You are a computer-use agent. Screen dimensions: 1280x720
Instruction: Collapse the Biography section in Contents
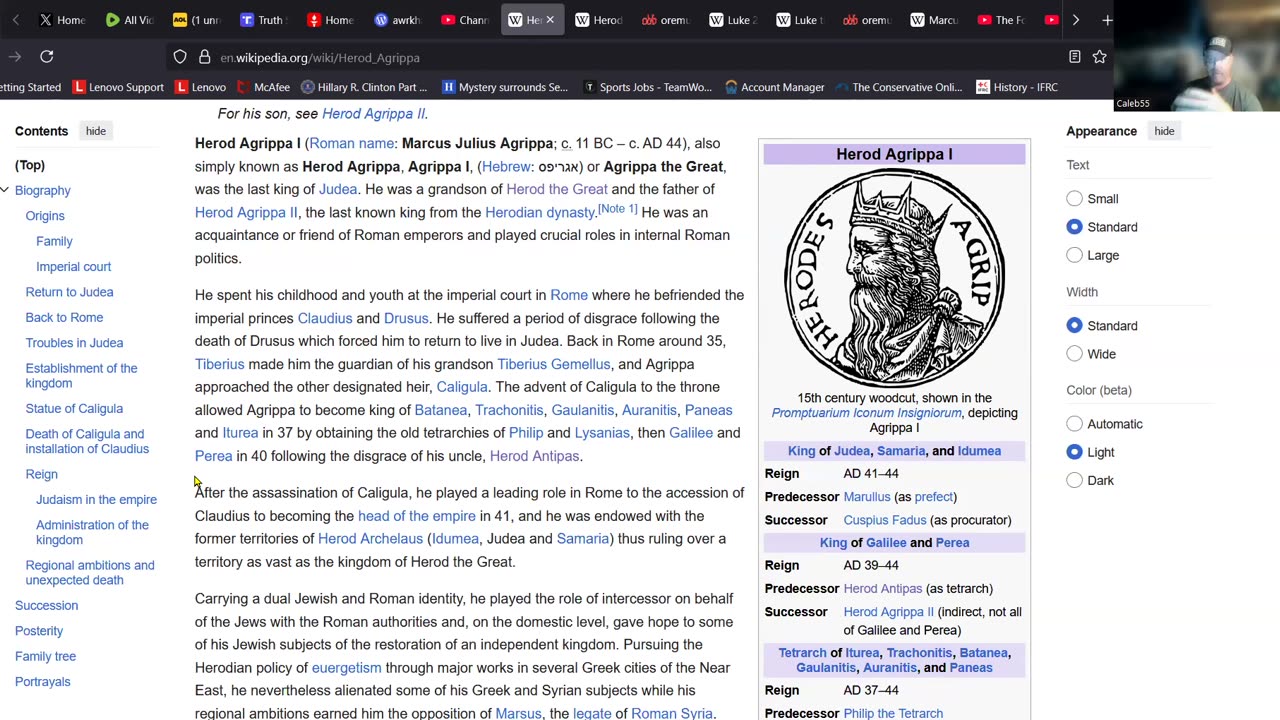click(5, 190)
